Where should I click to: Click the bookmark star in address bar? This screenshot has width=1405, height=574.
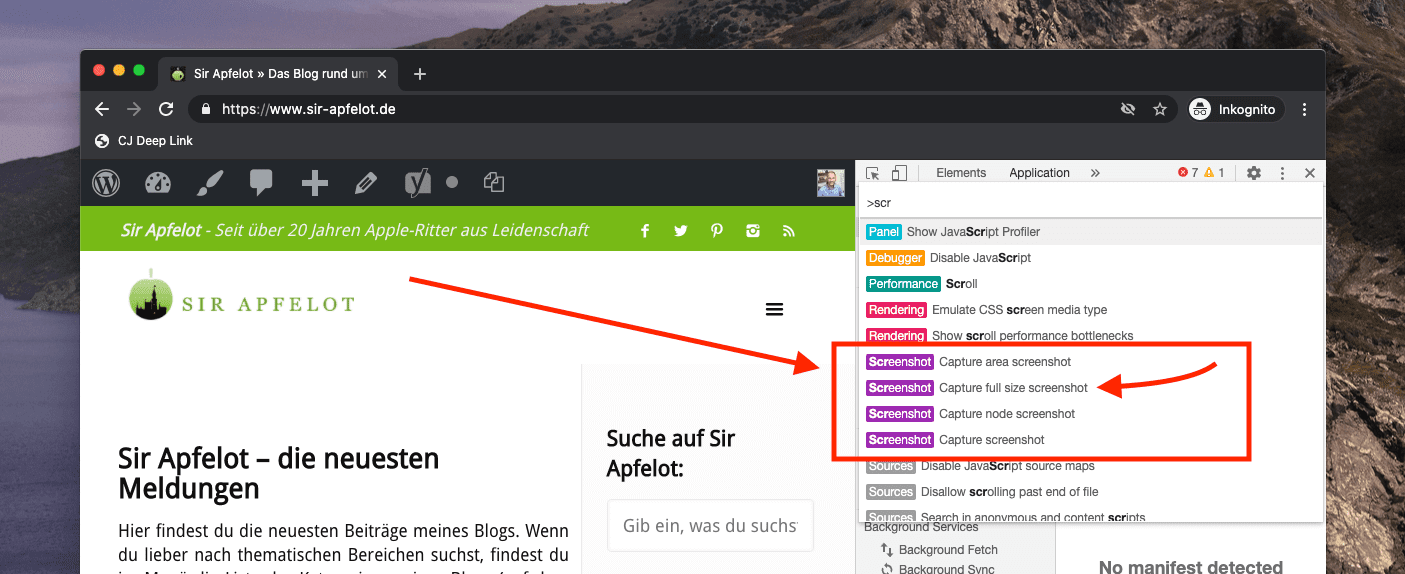(1160, 109)
